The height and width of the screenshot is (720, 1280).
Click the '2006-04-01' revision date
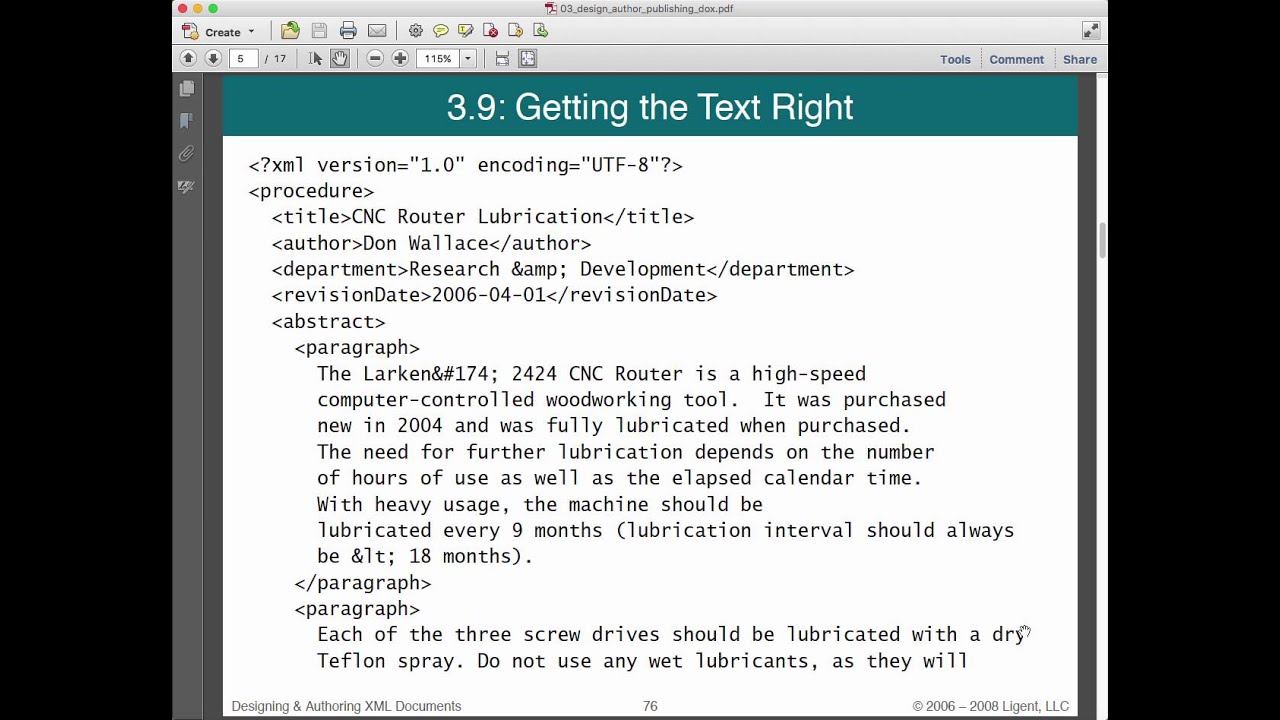(x=489, y=295)
